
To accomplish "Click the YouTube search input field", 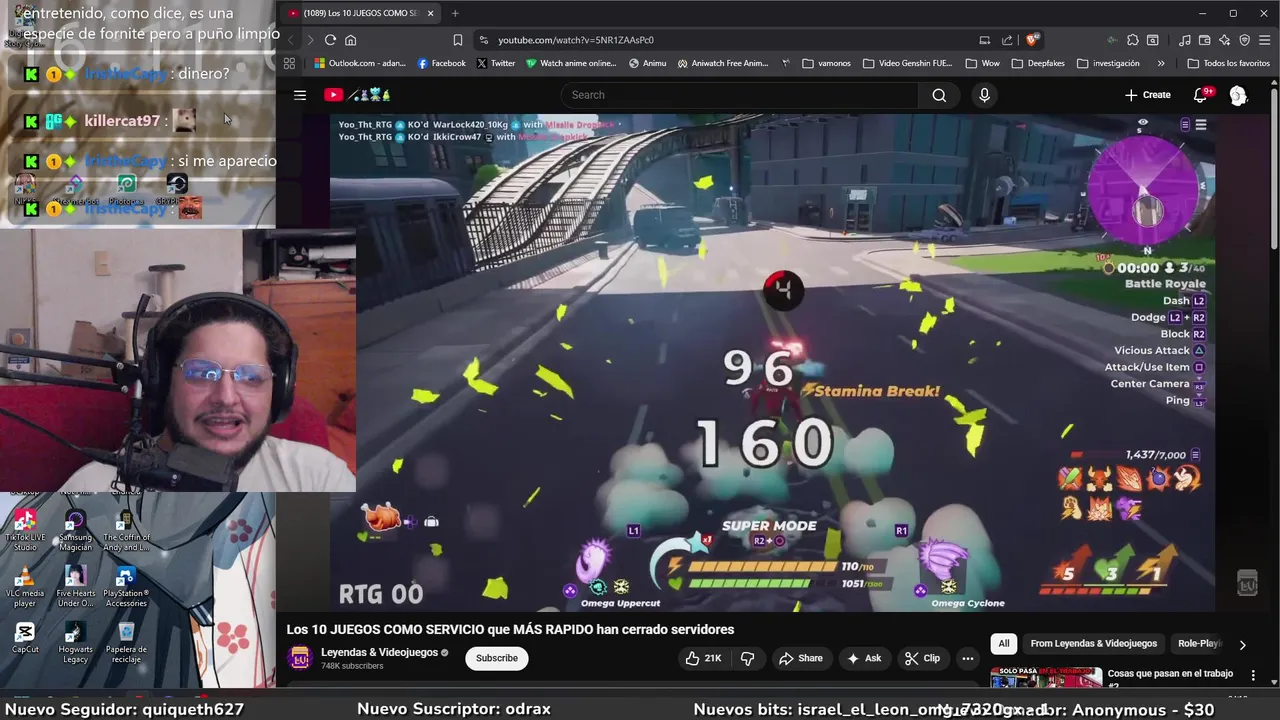I will click(740, 95).
